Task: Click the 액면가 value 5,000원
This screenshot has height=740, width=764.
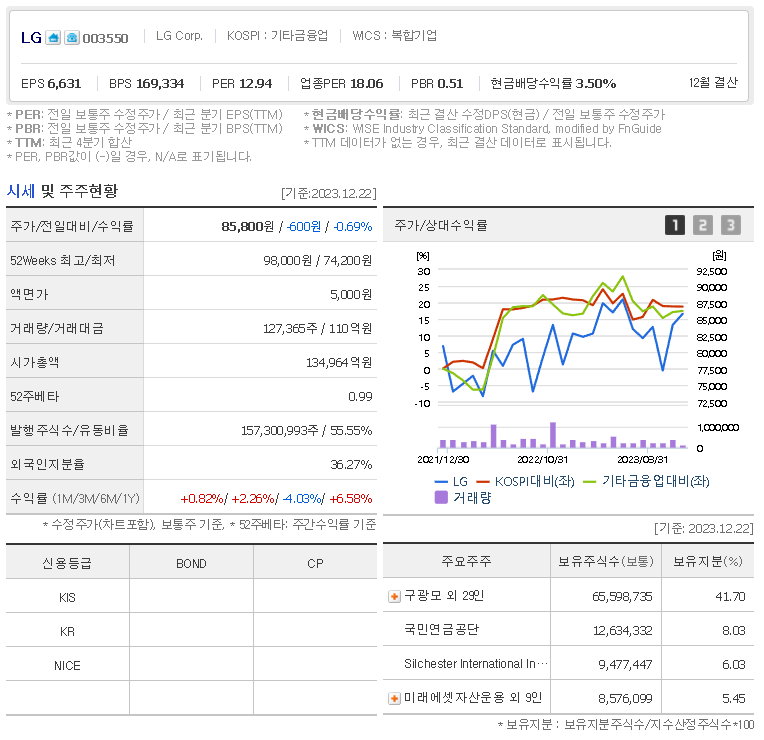Action: pos(351,295)
